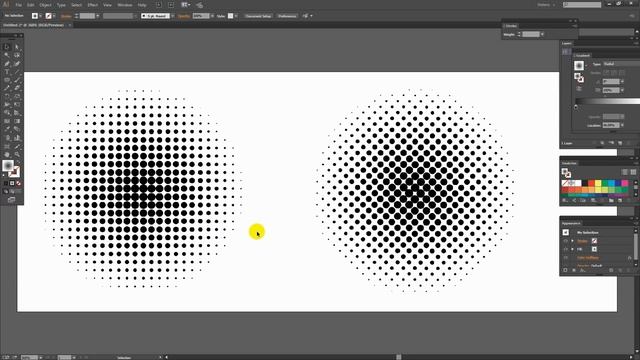Expand the Stroke row in Appearance panel
Screen dimensions: 640x360
click(573, 241)
